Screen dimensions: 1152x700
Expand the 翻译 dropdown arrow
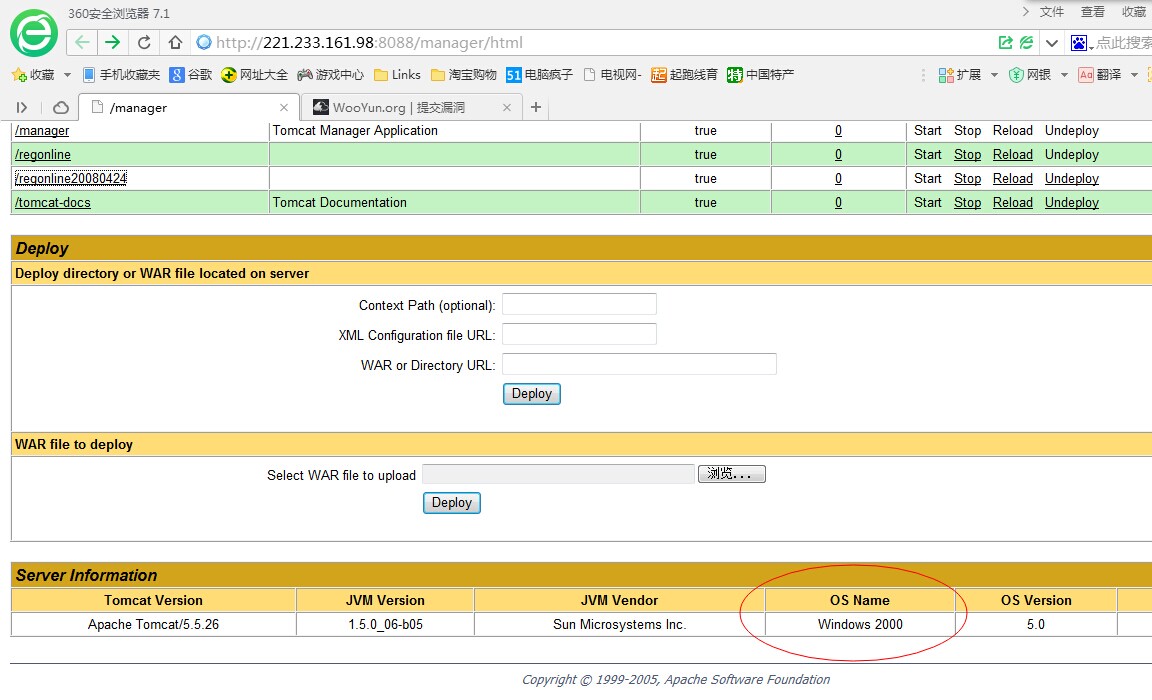point(1134,75)
